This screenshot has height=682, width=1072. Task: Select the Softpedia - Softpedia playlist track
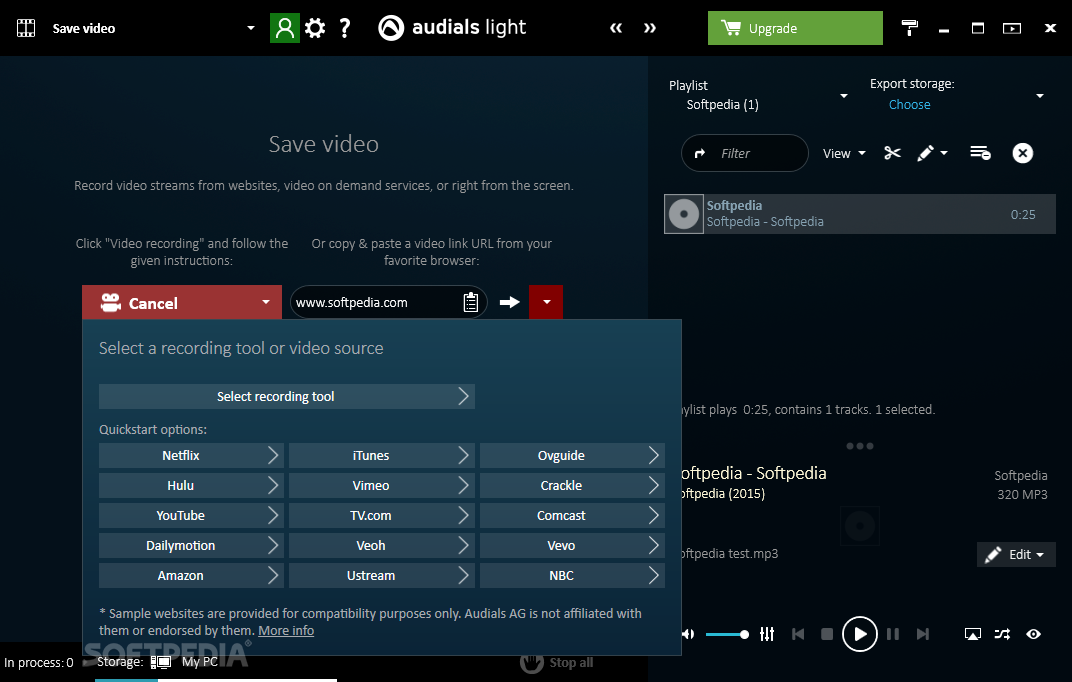tap(859, 214)
